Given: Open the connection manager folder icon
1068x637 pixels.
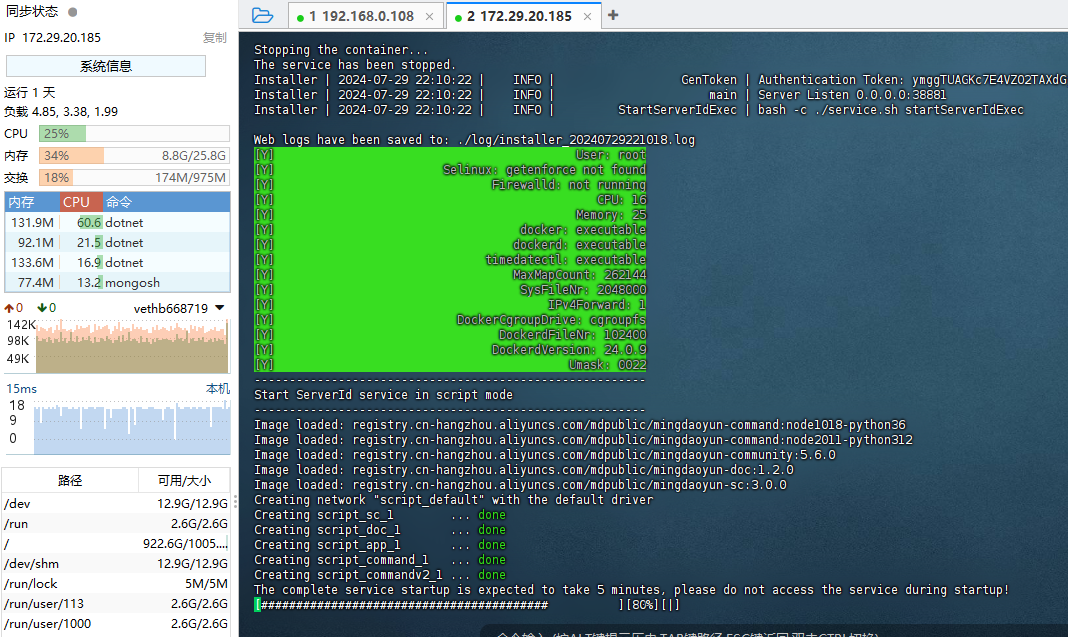Looking at the screenshot, I should click(x=262, y=15).
